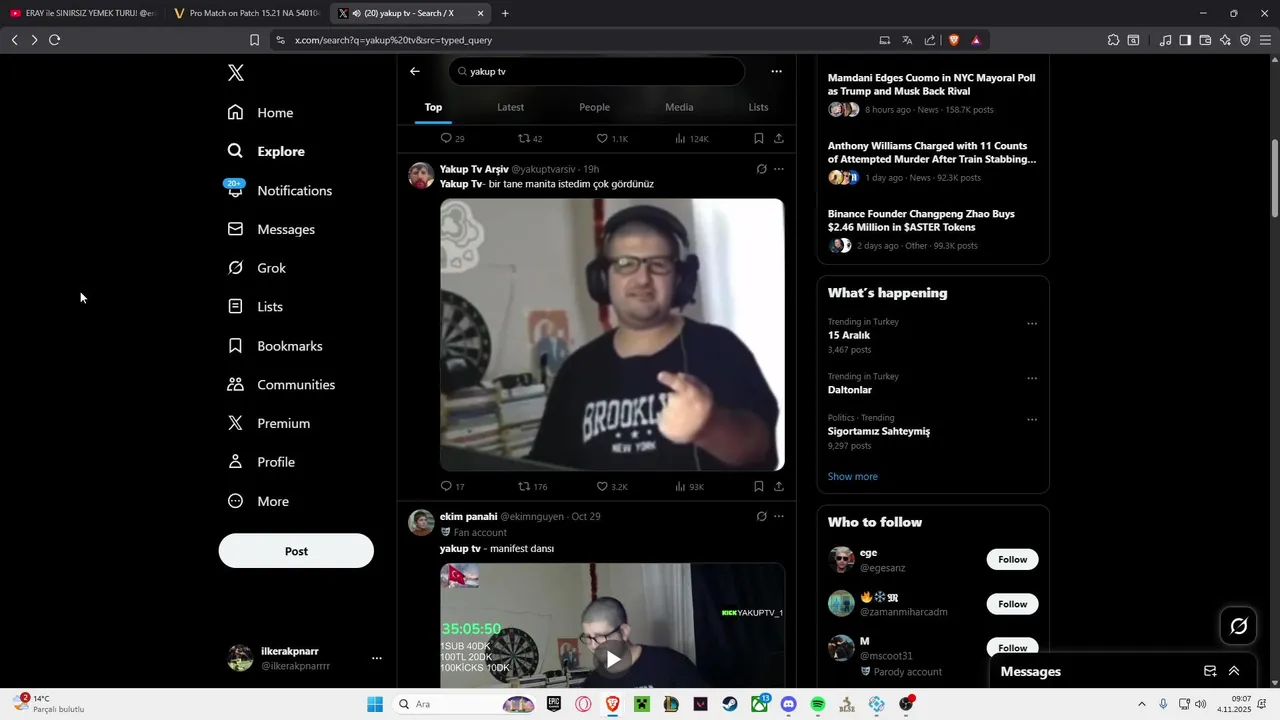Click the Brave Shields icon
Screen dimensions: 1280x720
(x=954, y=40)
